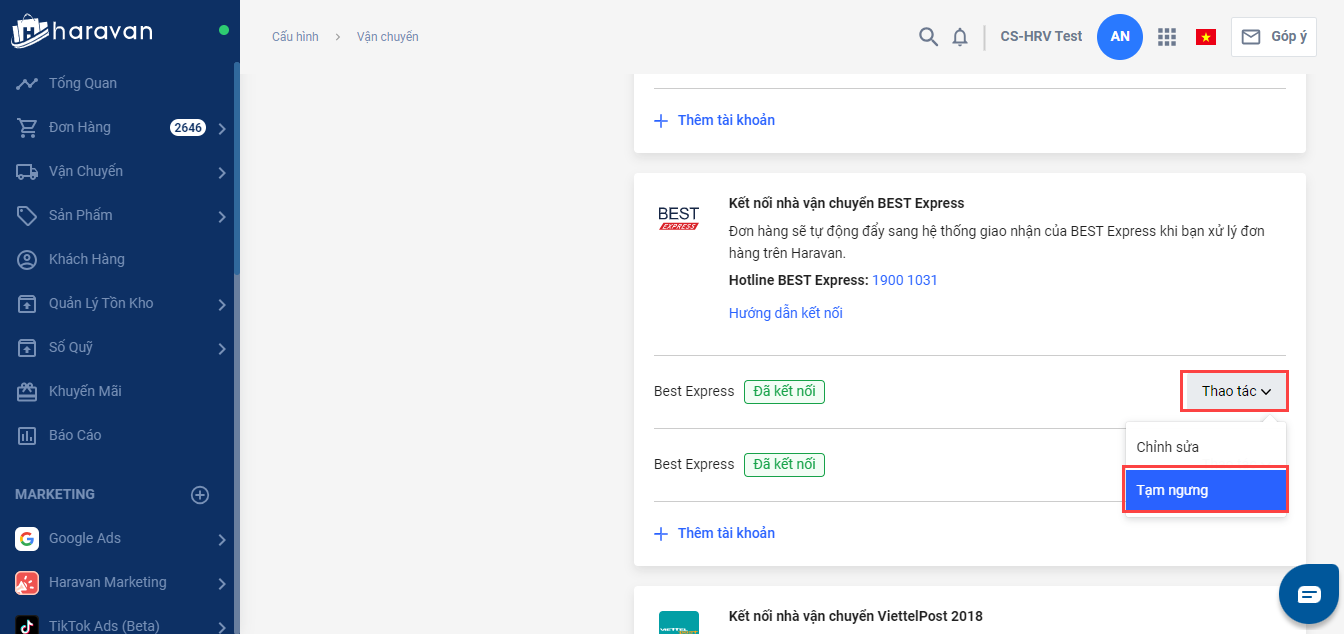Expand Sản Phẩm in the sidebar

pos(222,216)
